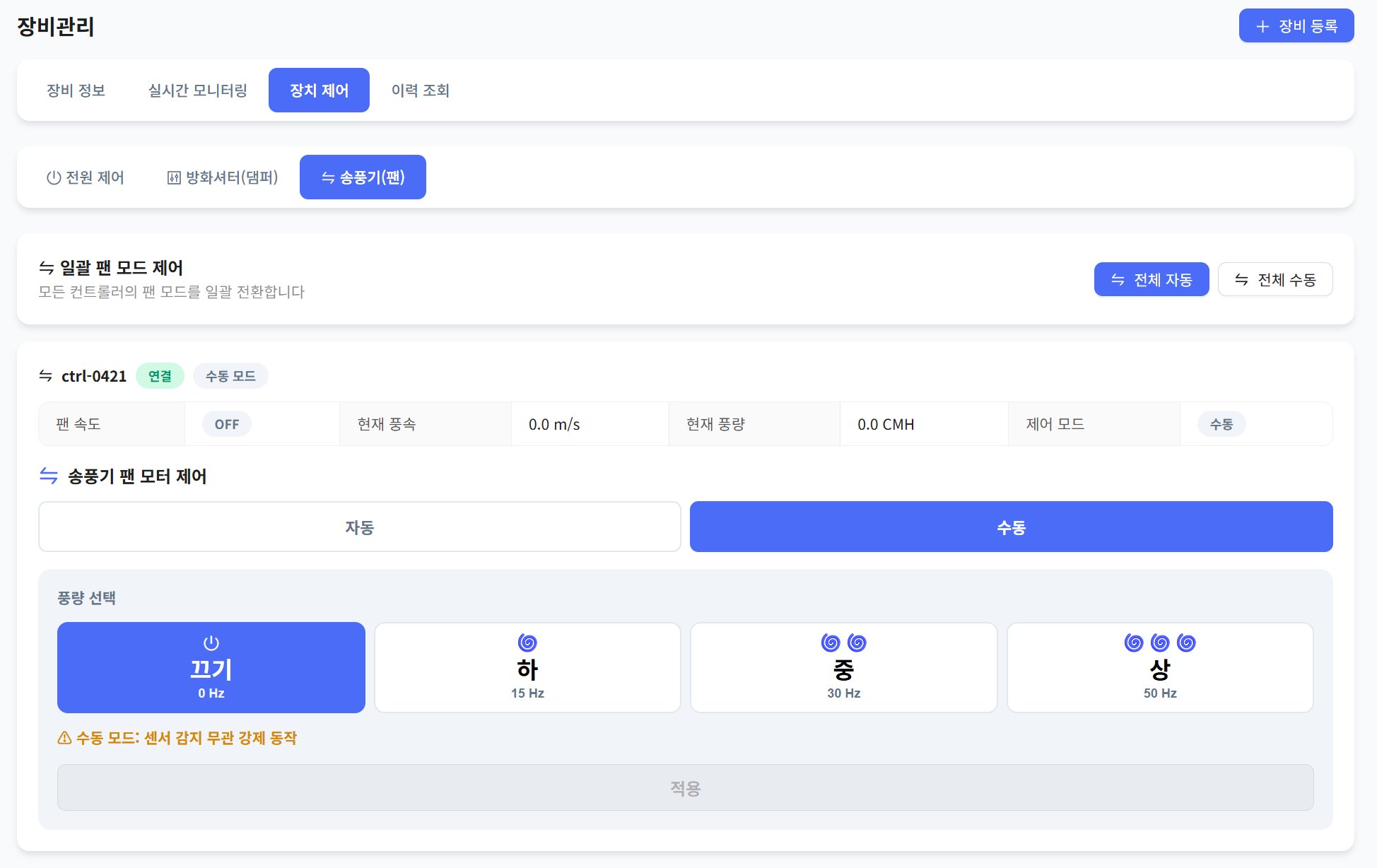The image size is (1400, 868).
Task: Select the 장치 제어 tab
Action: [319, 90]
